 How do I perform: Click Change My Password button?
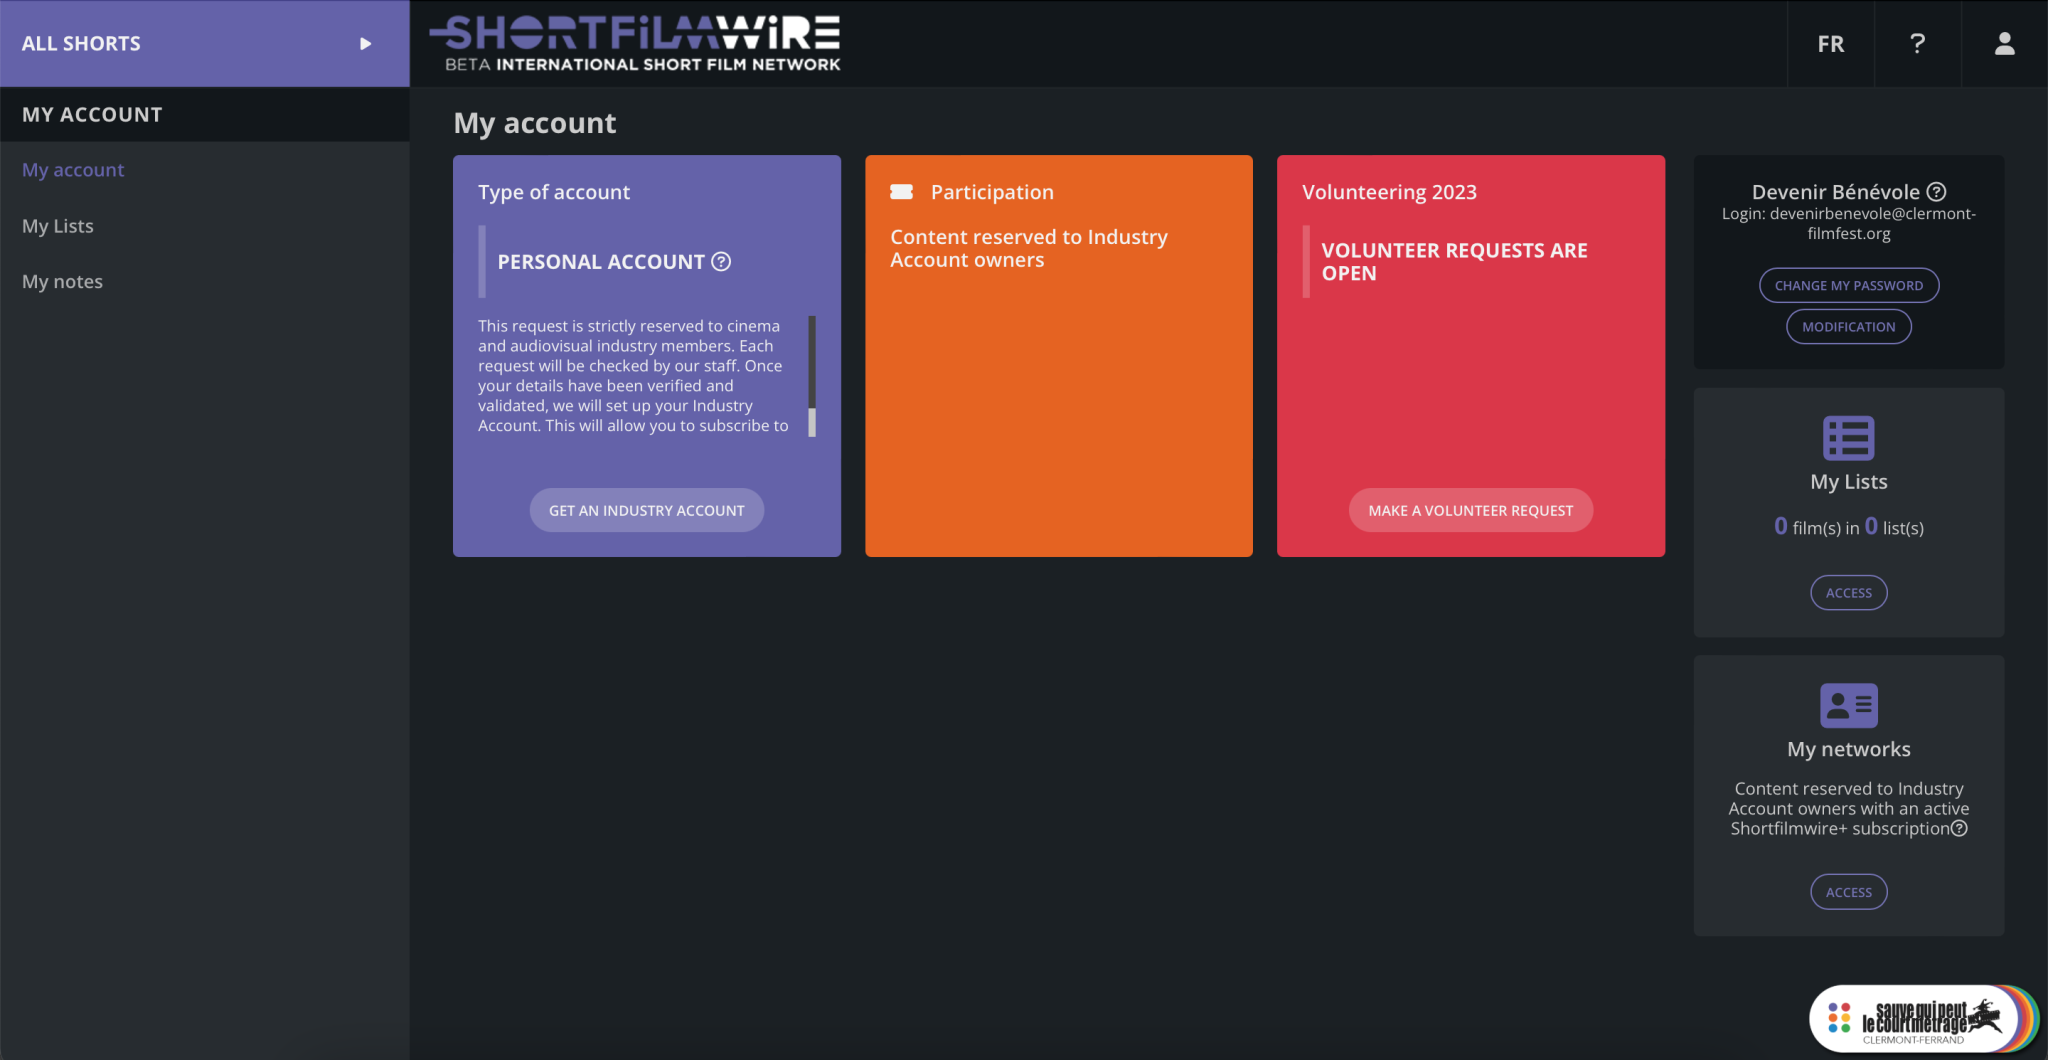pyautogui.click(x=1849, y=285)
